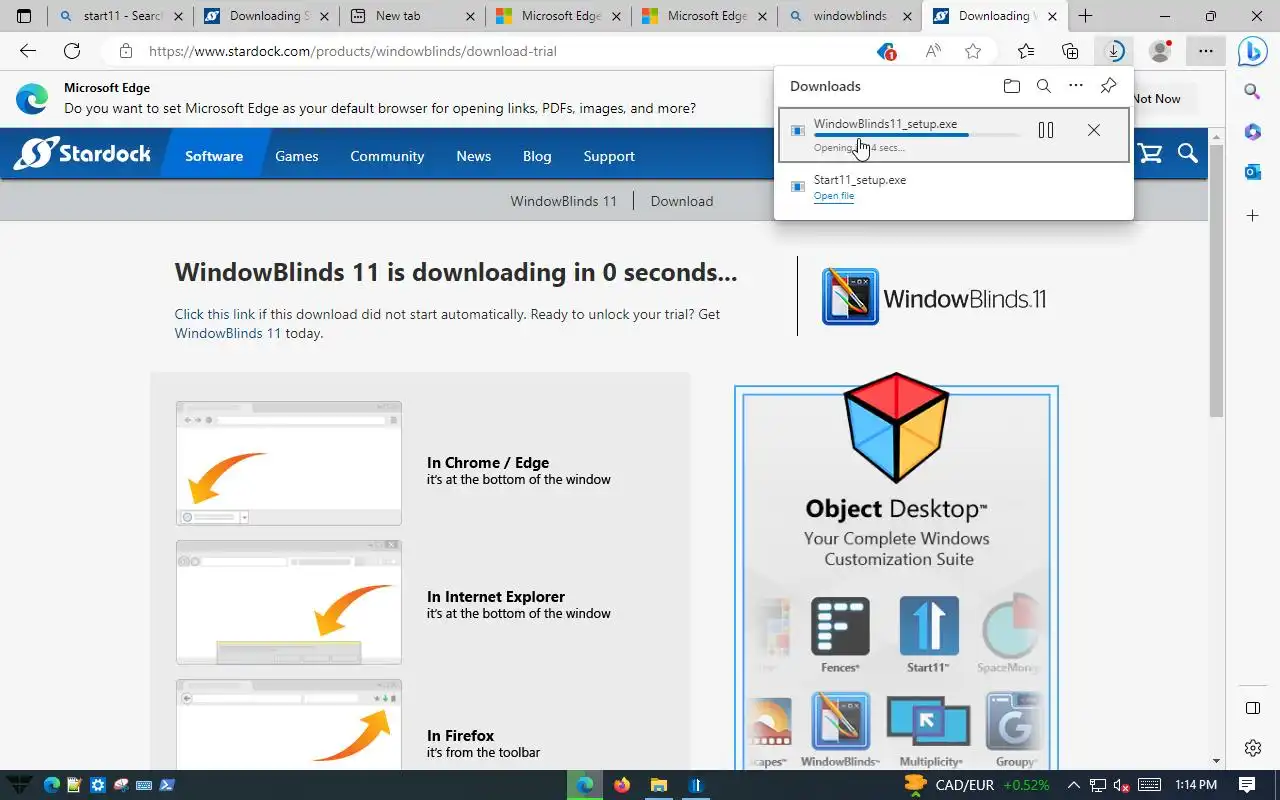Screen dimensions: 1280x800
Task: Click the stardock.com address bar
Action: [x=500, y=51]
